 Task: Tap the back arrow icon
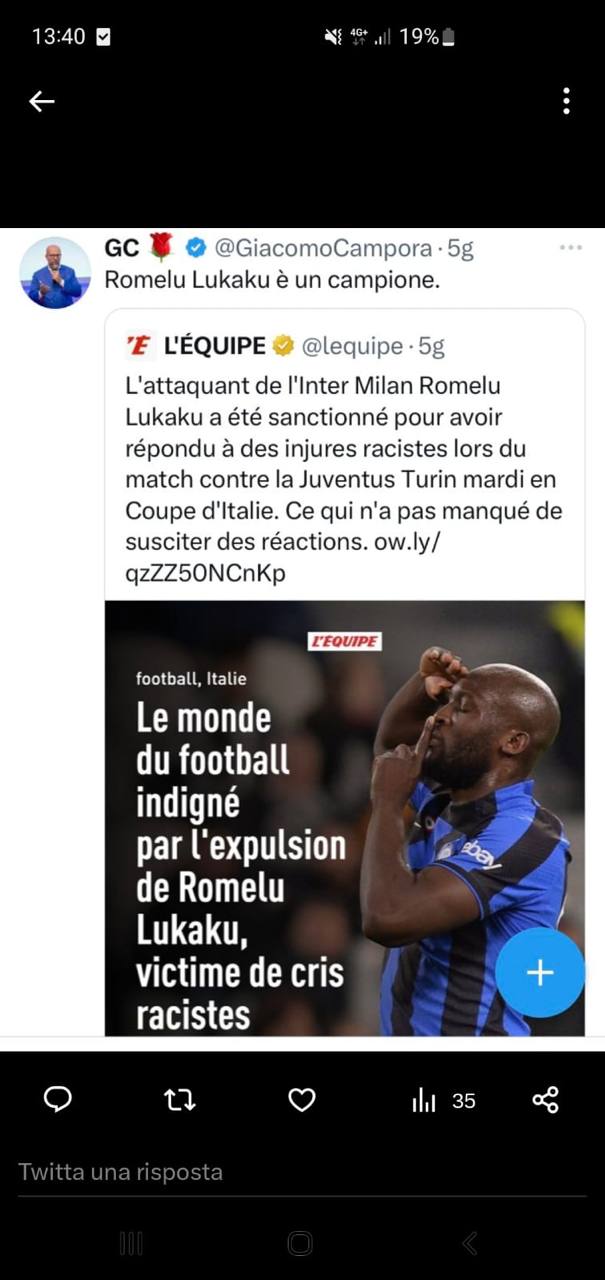tap(41, 101)
